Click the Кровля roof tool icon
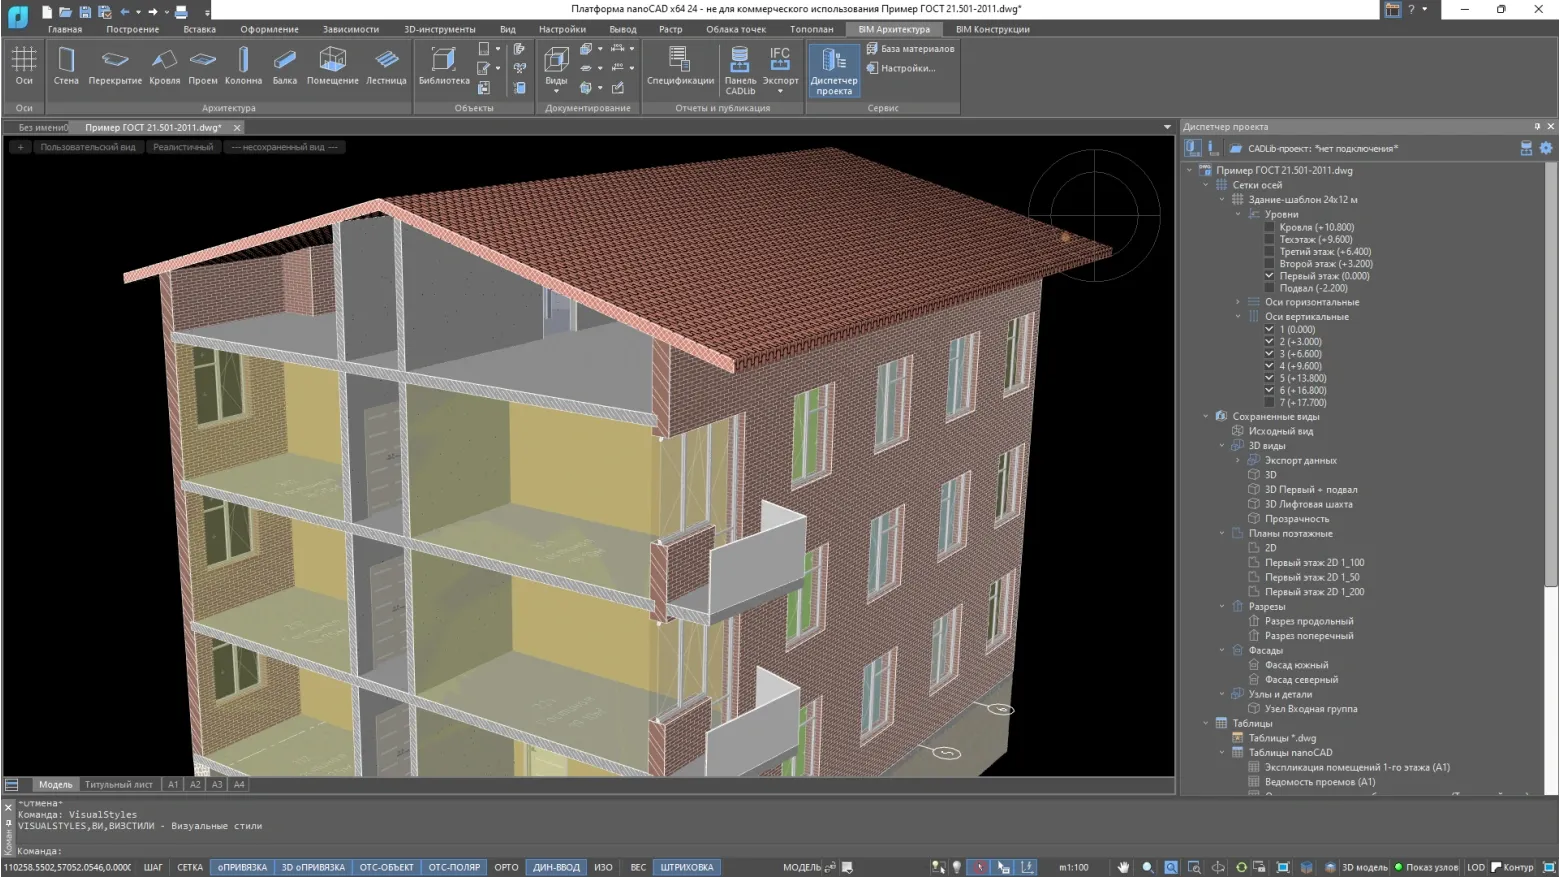1560x877 pixels. pos(164,62)
